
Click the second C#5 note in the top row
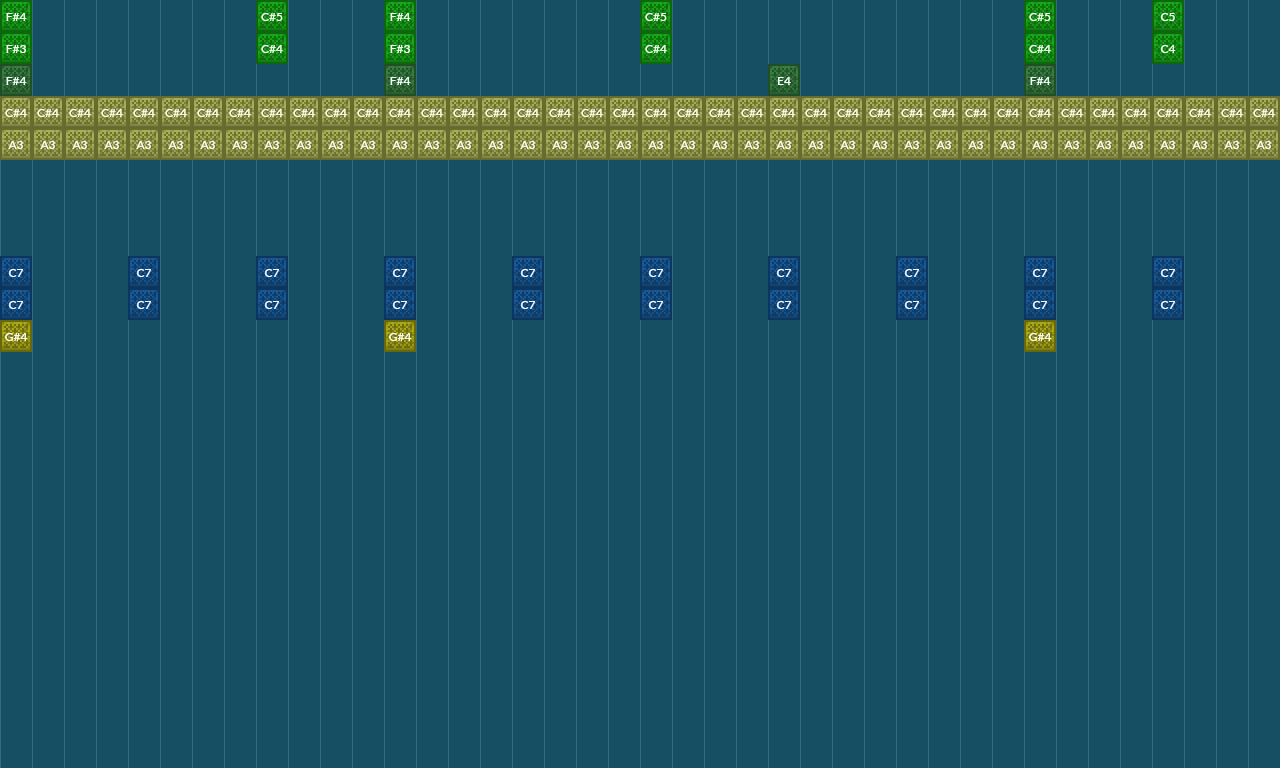(x=655, y=17)
